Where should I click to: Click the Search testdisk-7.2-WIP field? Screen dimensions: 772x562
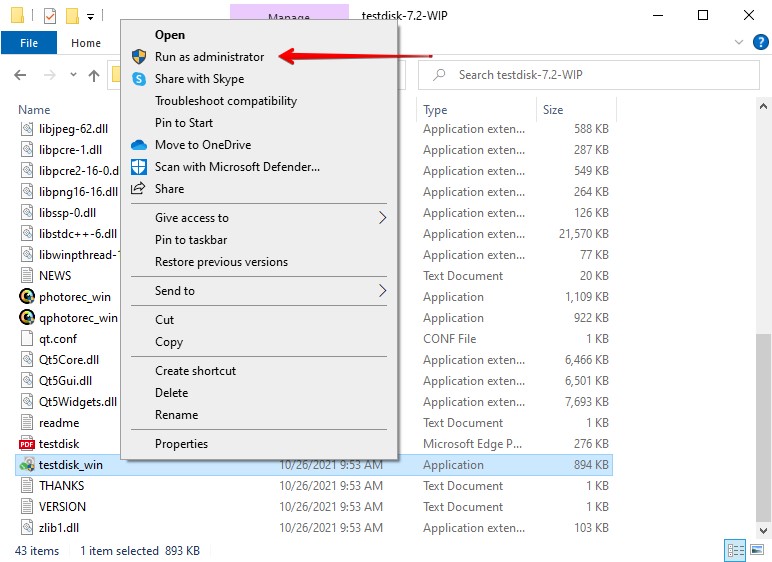coord(588,75)
